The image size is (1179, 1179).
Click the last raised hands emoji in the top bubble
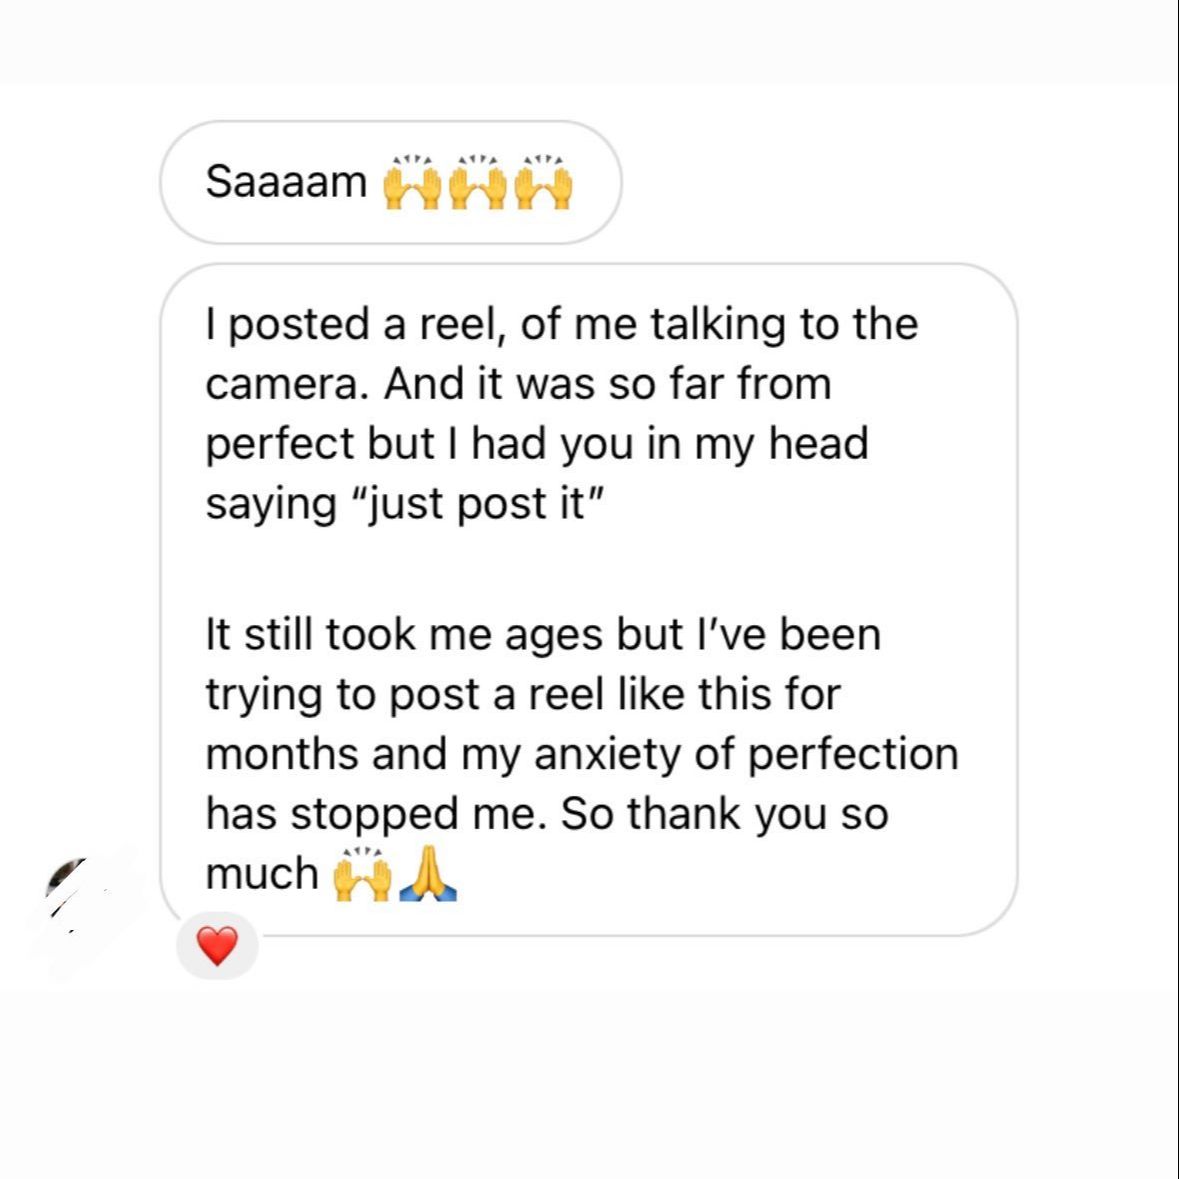point(544,184)
